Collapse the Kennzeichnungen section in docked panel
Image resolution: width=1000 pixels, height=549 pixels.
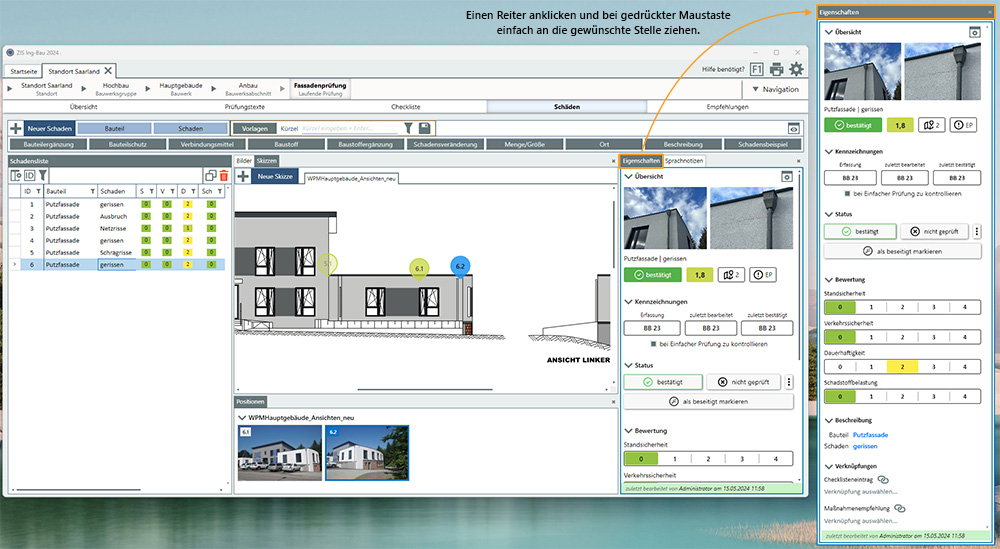pyautogui.click(x=628, y=301)
